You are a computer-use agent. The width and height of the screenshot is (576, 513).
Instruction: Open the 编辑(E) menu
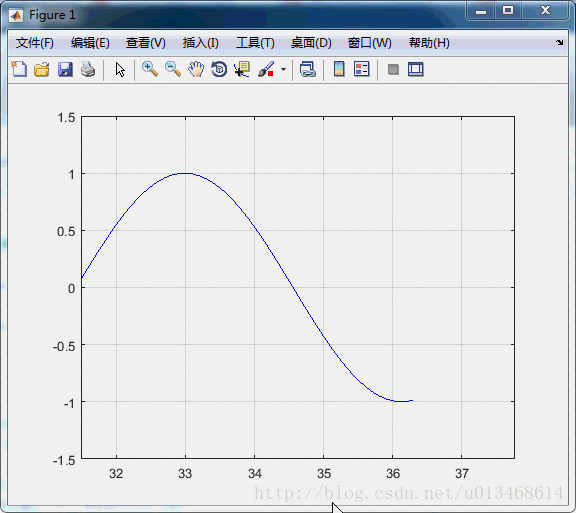pyautogui.click(x=90, y=43)
